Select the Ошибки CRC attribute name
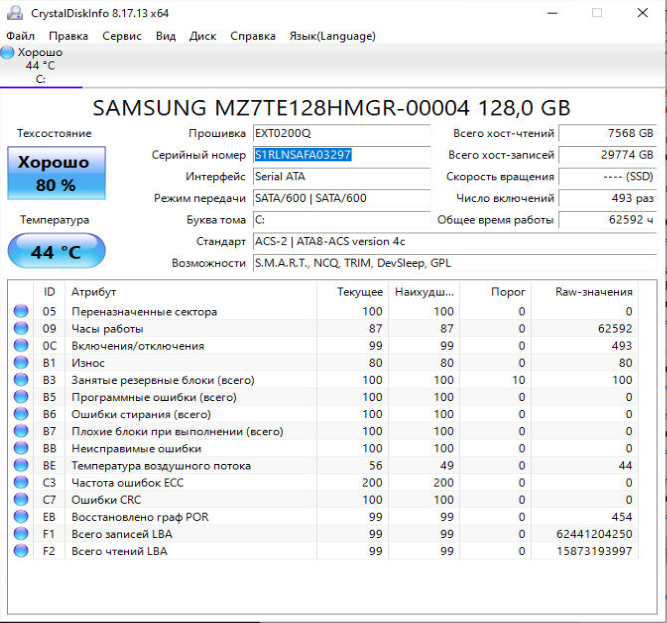The width and height of the screenshot is (667, 623). pos(106,500)
